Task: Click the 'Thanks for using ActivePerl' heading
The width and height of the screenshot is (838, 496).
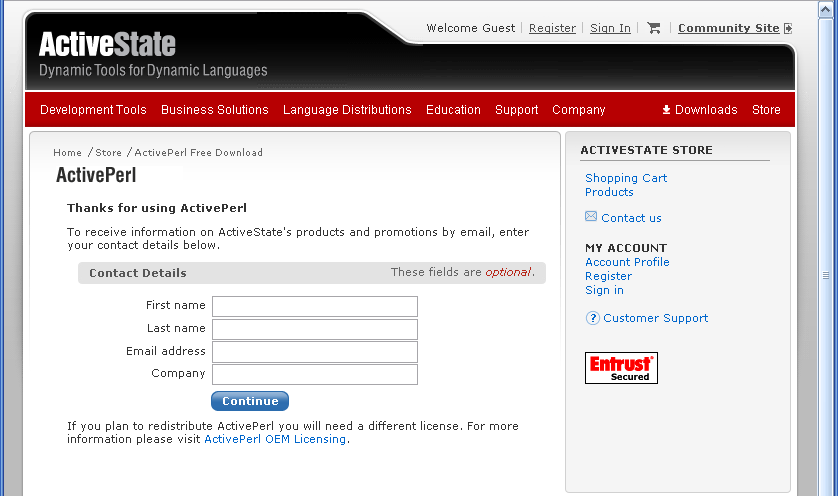Action: tap(157, 208)
